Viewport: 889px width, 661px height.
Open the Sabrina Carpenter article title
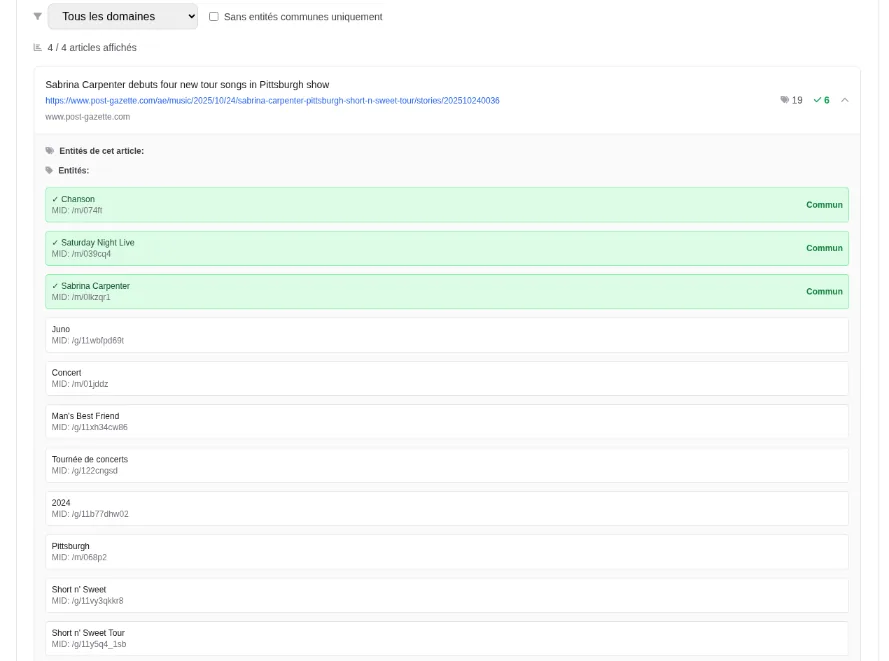click(187, 84)
